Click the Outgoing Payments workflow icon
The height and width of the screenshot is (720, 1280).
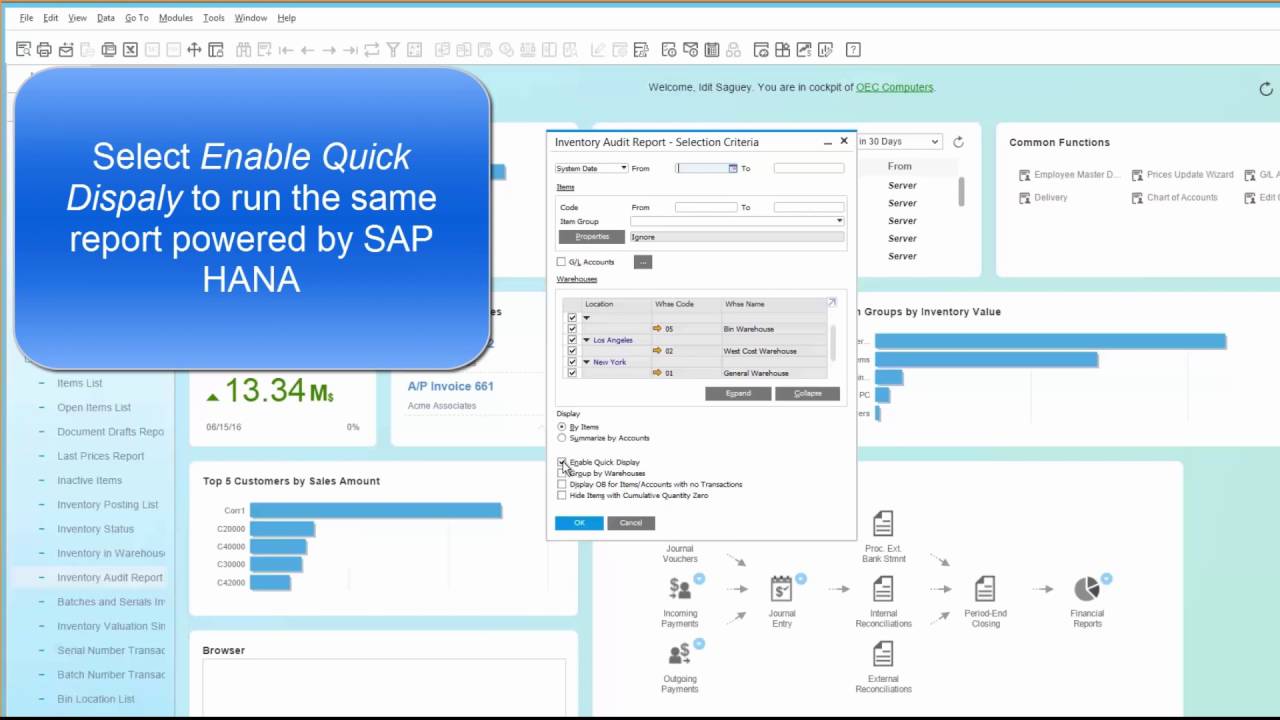(x=680, y=654)
